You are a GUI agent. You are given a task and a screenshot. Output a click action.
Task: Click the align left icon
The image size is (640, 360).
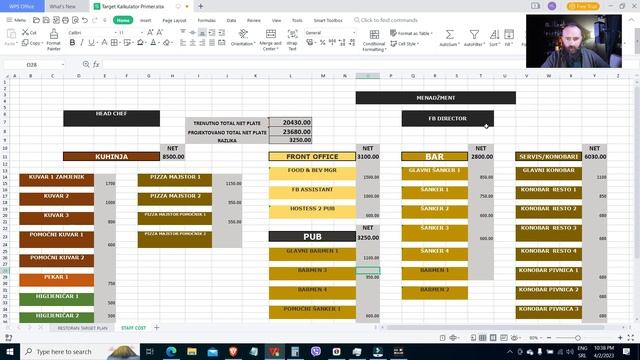point(183,42)
